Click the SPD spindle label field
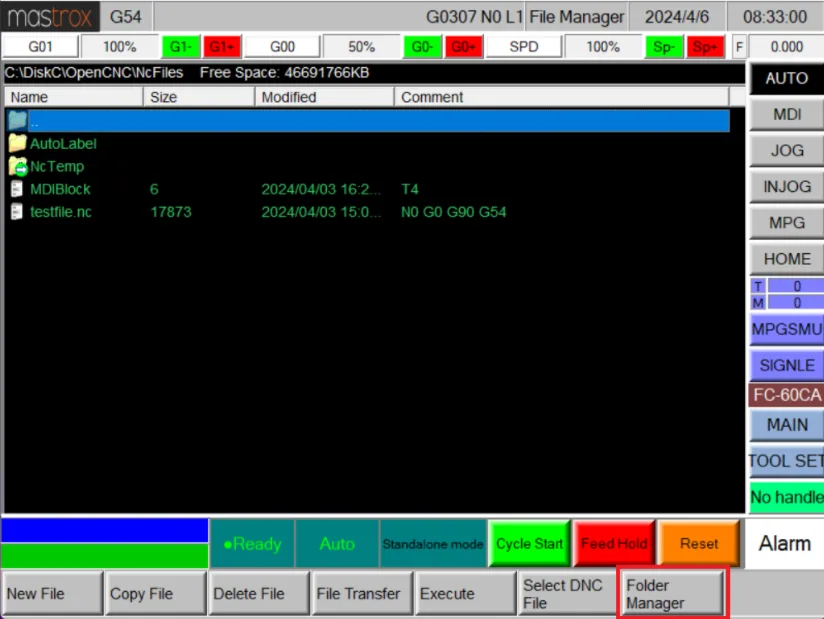 coord(524,47)
